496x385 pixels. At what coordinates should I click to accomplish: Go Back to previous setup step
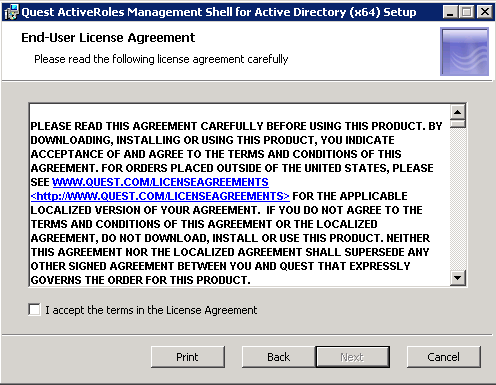278,357
